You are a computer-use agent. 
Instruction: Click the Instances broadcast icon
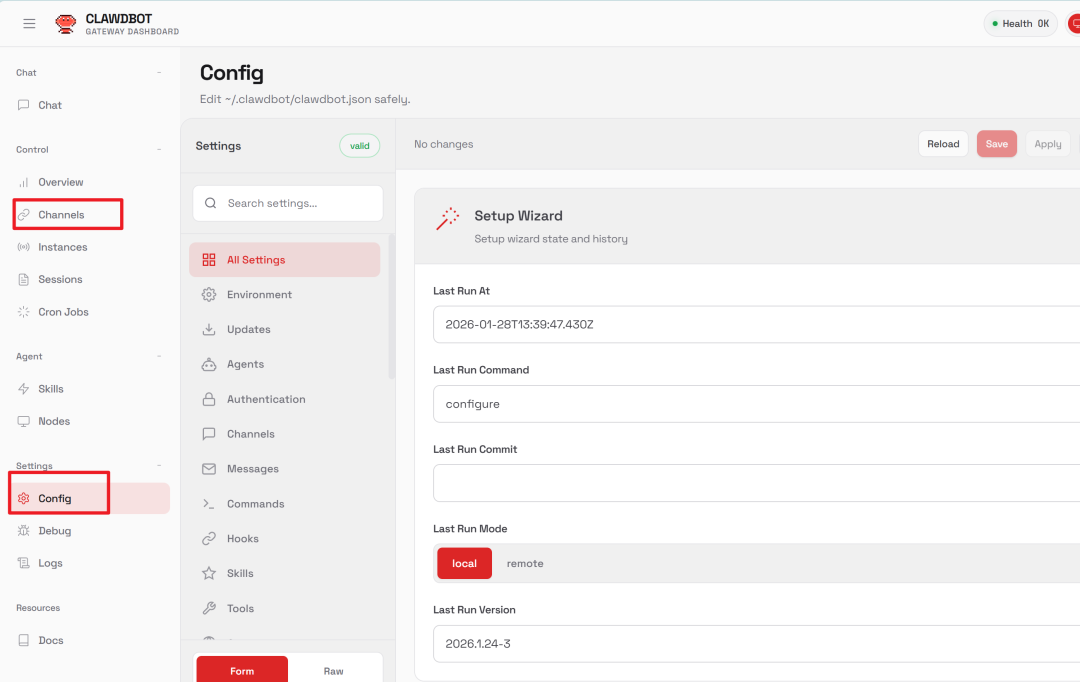tap(23, 247)
